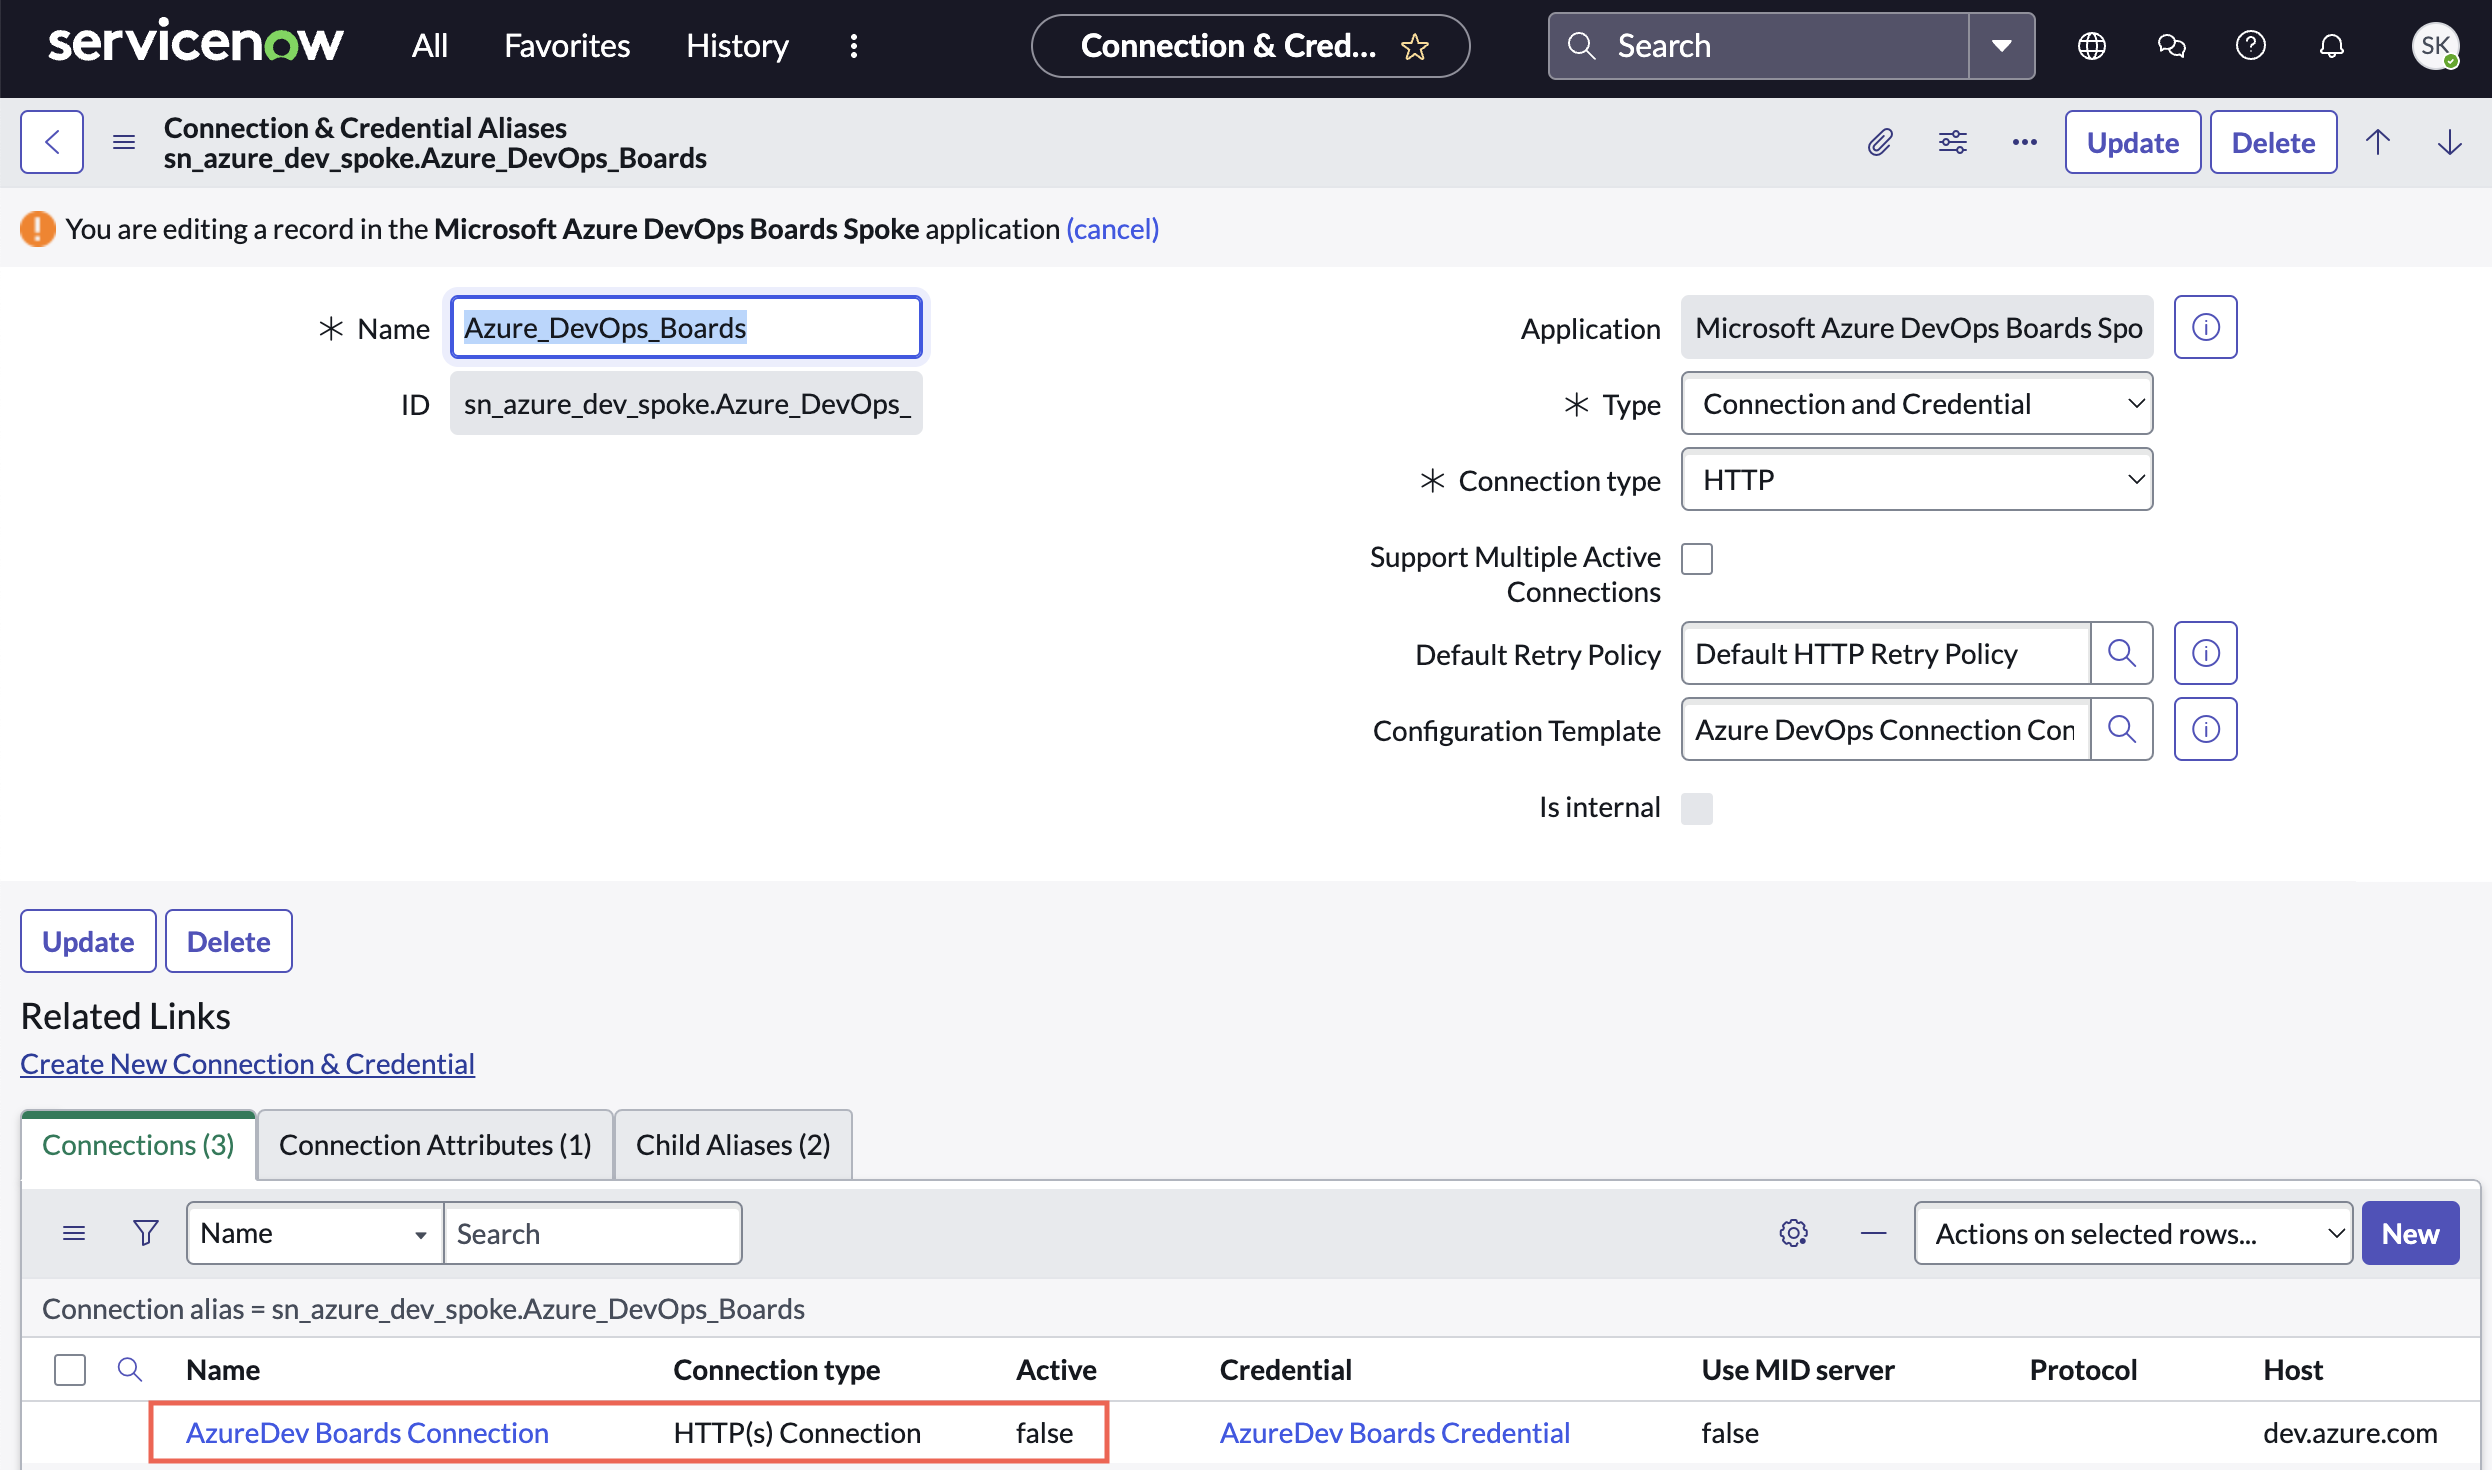Screen dimensions: 2492x1470
Task: Sort by Connection type column header
Action: [776, 1369]
